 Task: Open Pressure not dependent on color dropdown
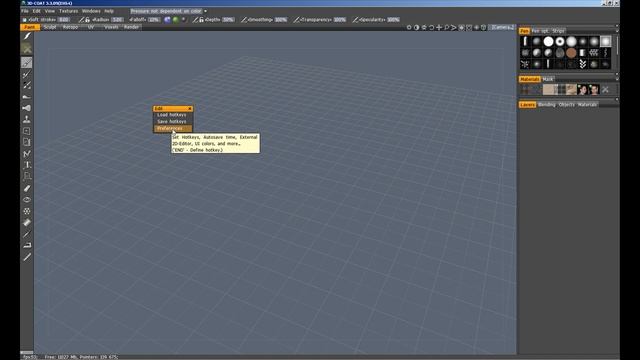click(x=169, y=11)
